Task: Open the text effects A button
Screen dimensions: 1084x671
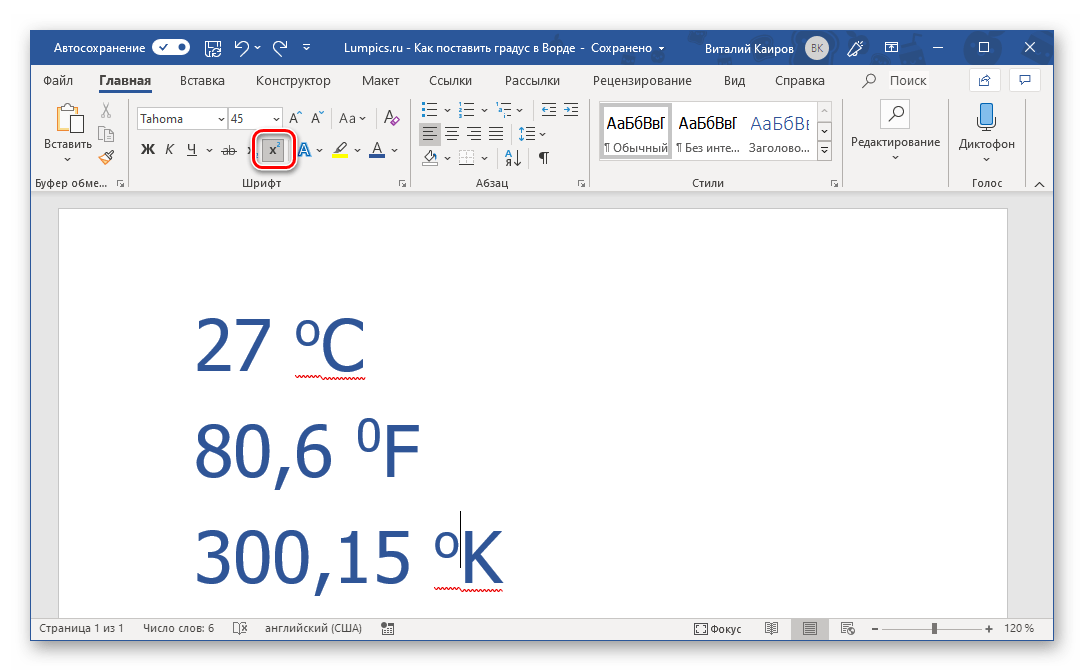Action: coord(305,150)
